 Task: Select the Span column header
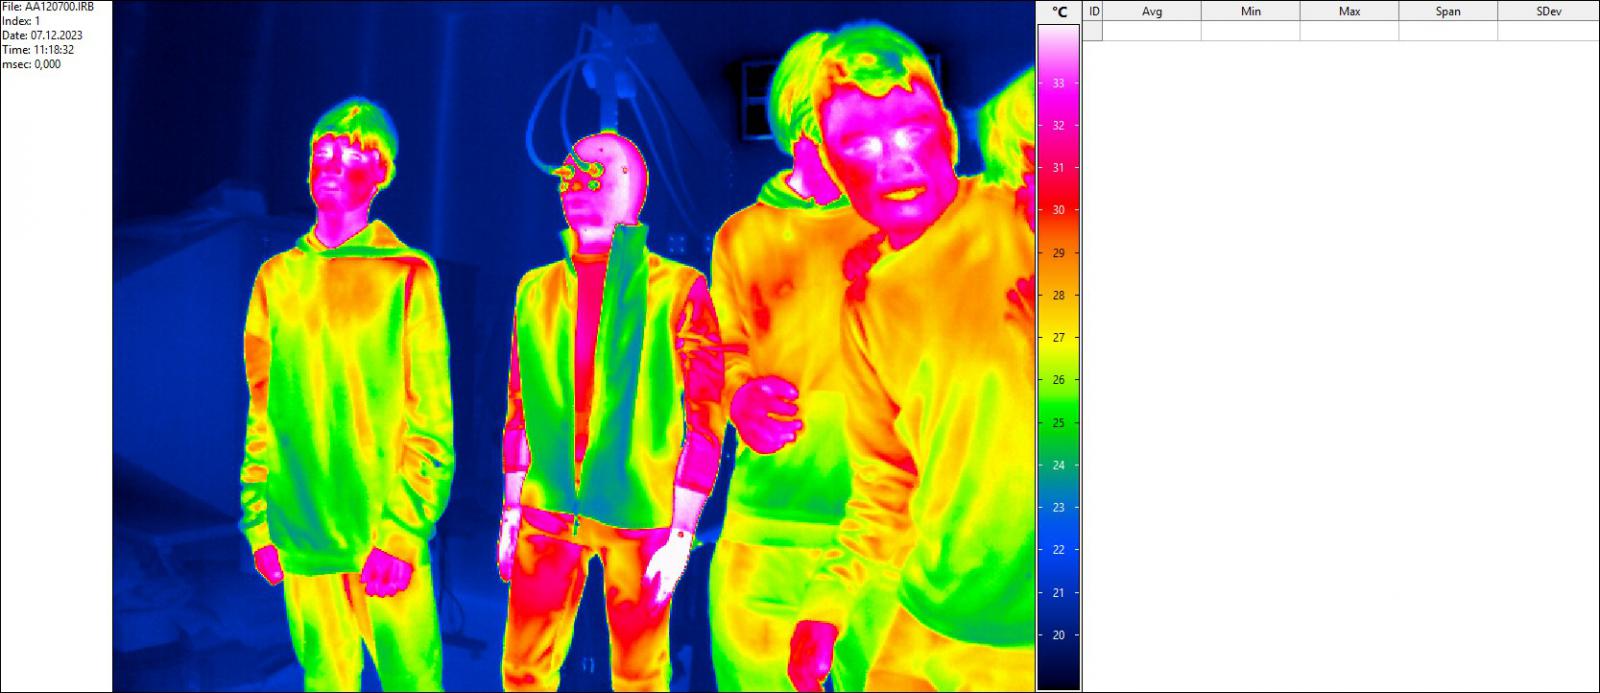click(1448, 11)
